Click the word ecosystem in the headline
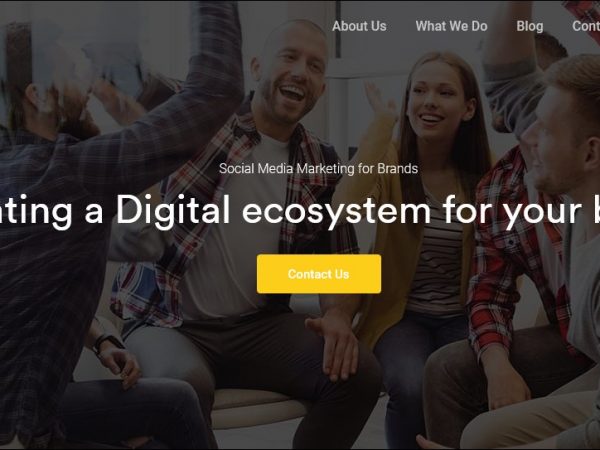This screenshot has width=600, height=450. (x=336, y=211)
